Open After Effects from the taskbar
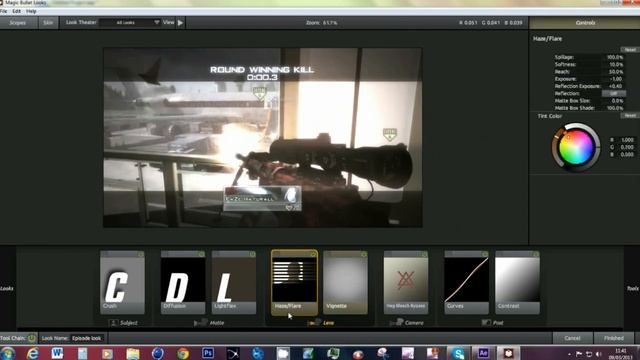This screenshot has width=640, height=360. [483, 353]
